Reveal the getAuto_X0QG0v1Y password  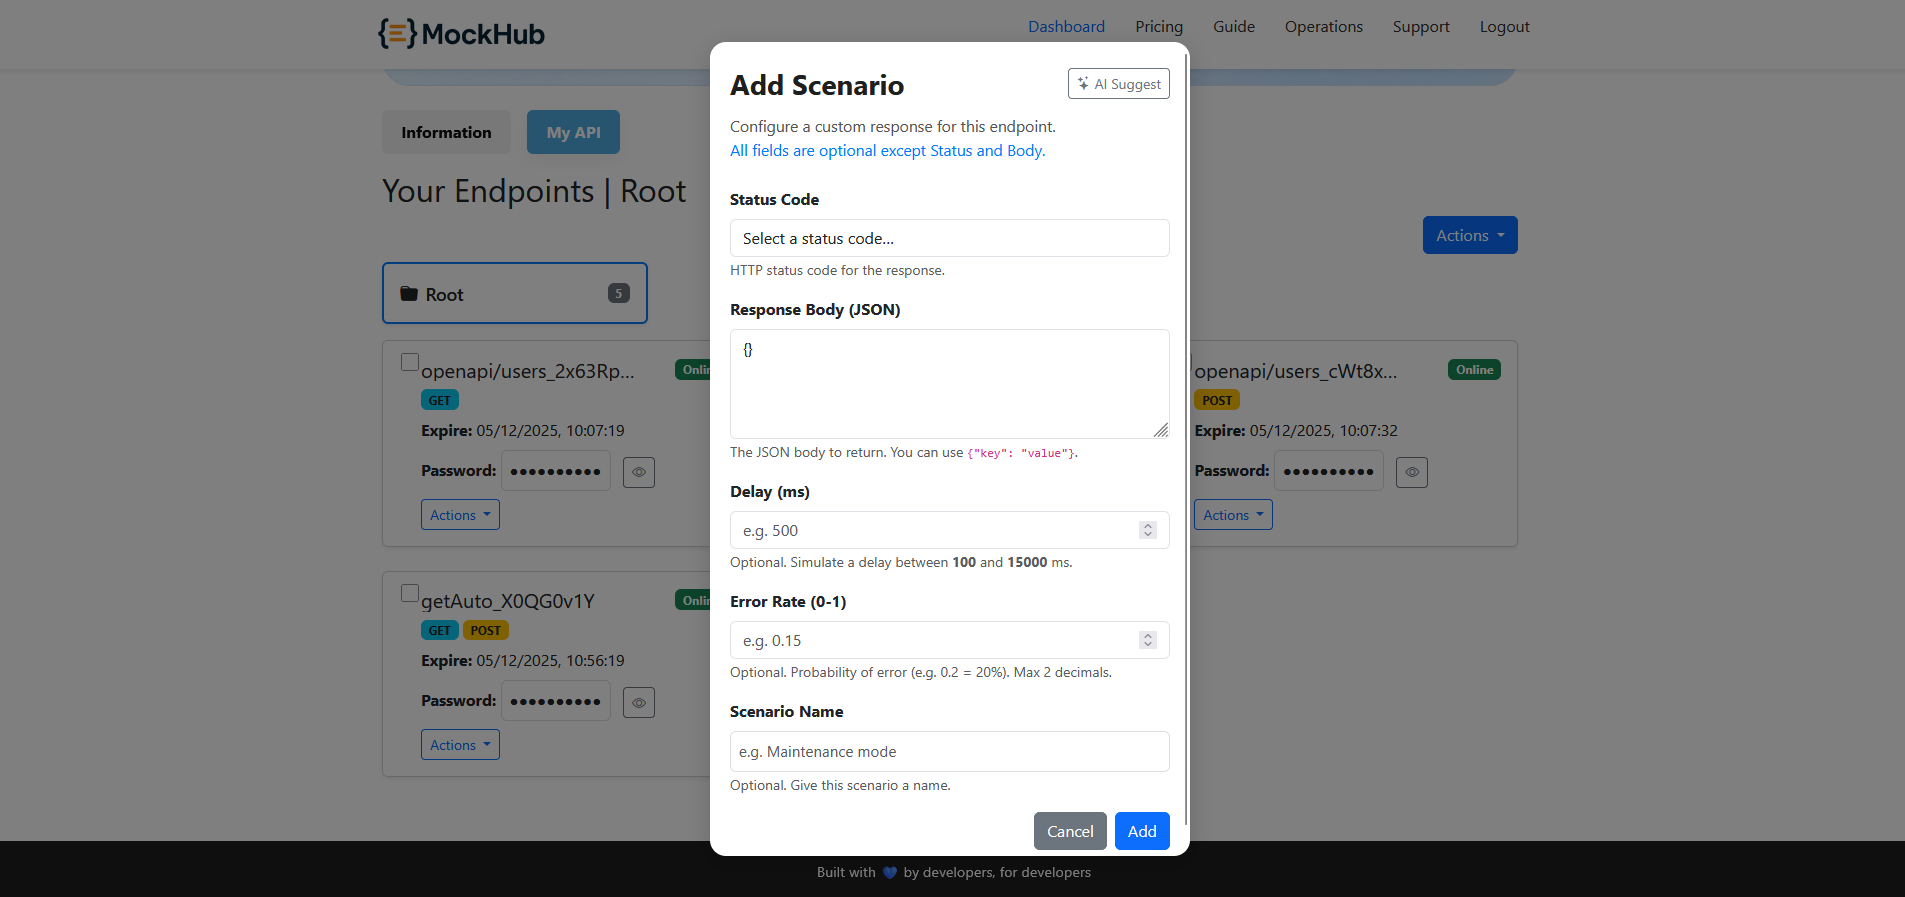point(639,702)
